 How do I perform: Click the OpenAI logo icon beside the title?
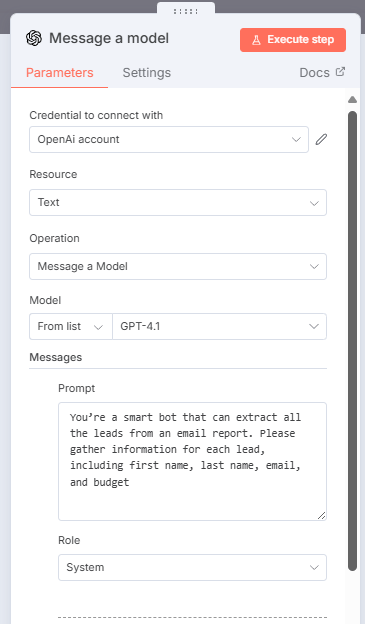click(34, 39)
